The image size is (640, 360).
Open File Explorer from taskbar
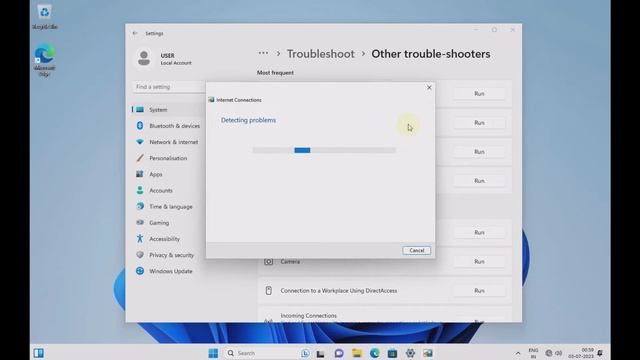tap(357, 353)
